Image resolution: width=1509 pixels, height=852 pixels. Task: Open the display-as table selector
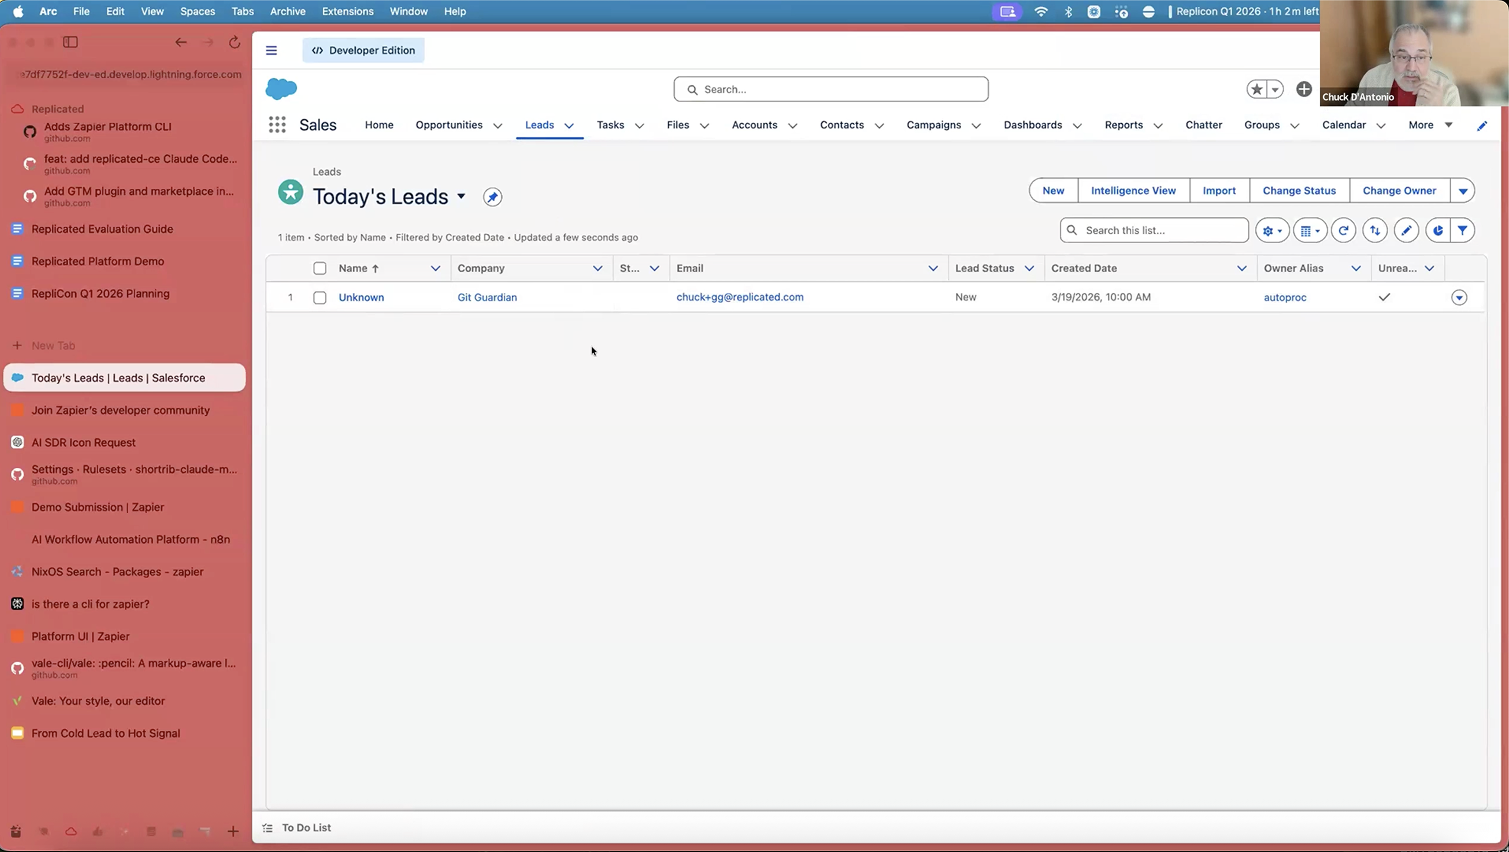[1310, 230]
